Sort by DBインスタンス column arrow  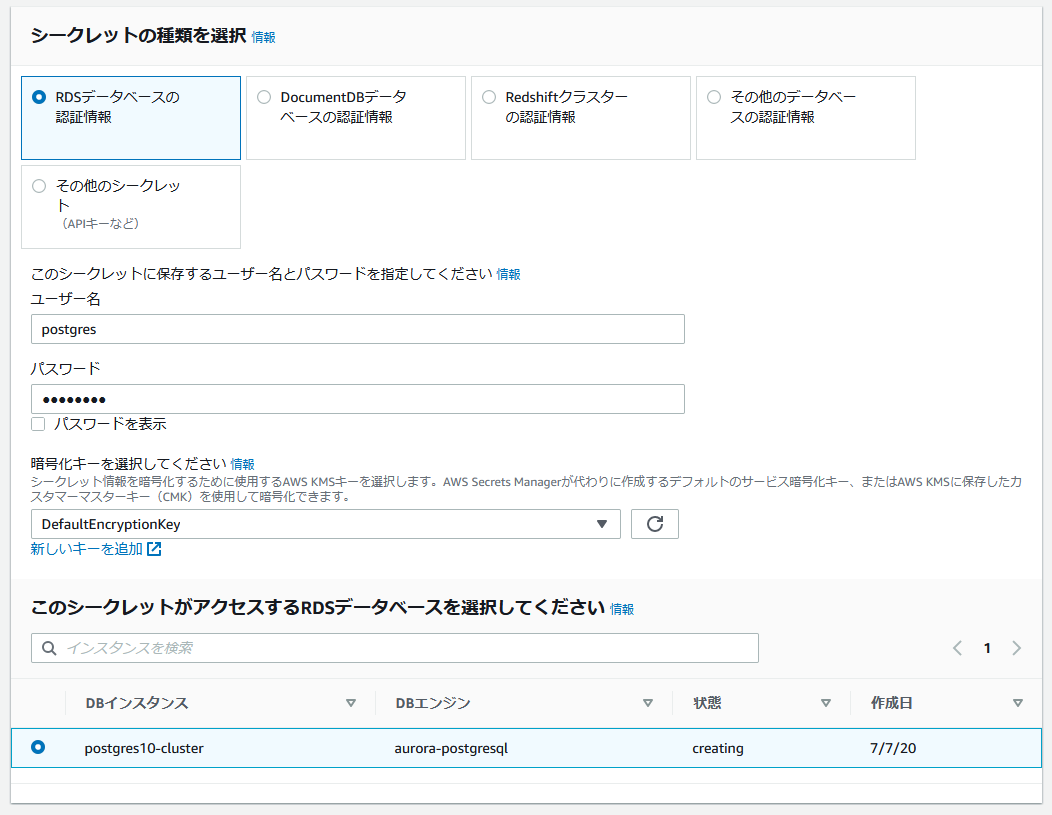[351, 703]
